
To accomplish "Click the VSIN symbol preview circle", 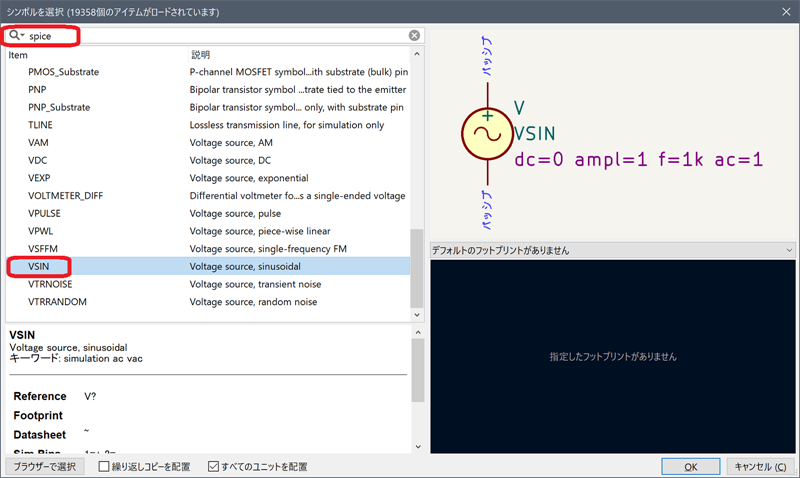I will click(x=487, y=134).
